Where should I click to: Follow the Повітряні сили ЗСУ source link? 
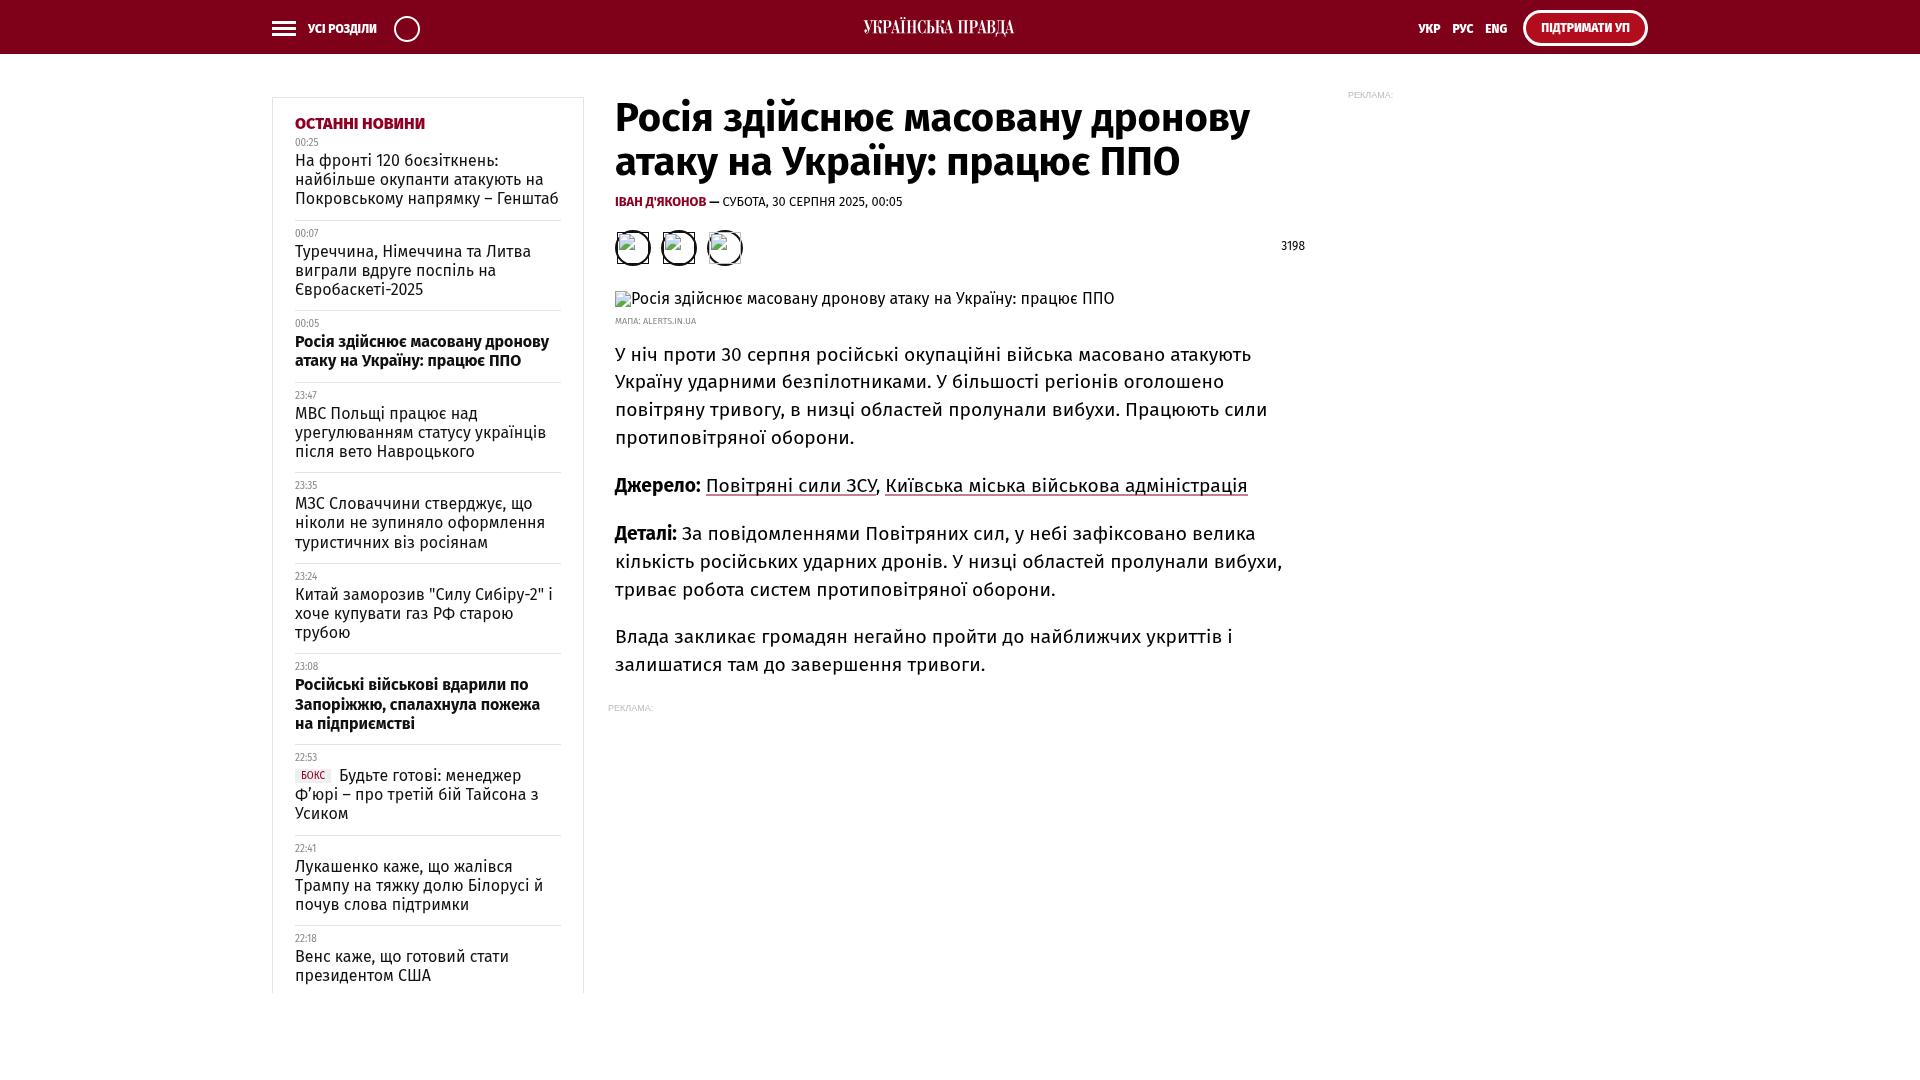click(790, 486)
